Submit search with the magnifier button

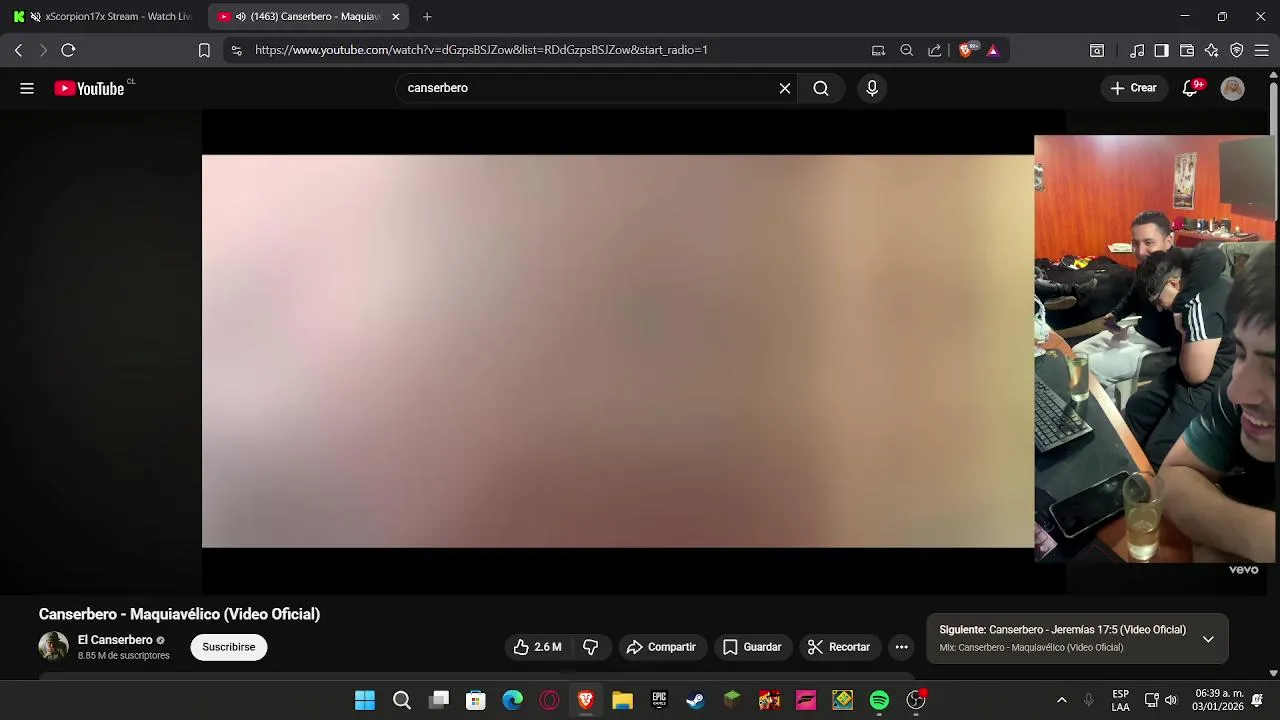(821, 88)
